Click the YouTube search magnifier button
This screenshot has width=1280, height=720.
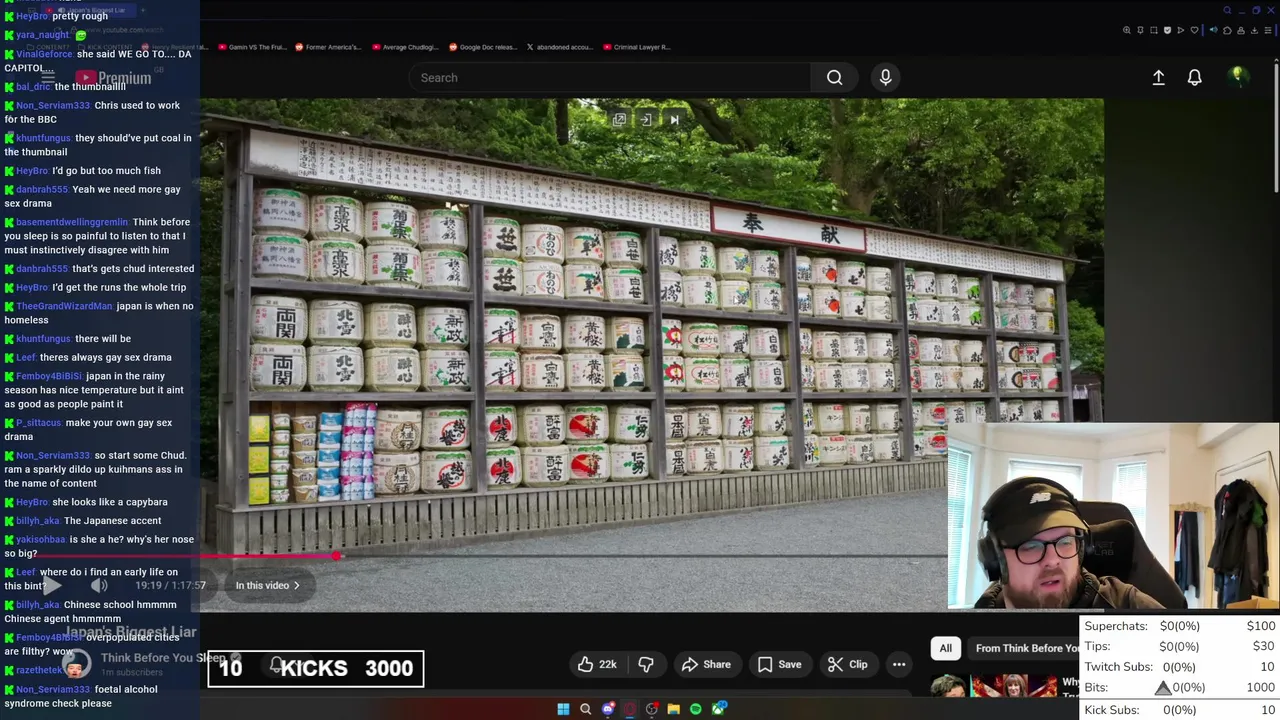pos(834,77)
